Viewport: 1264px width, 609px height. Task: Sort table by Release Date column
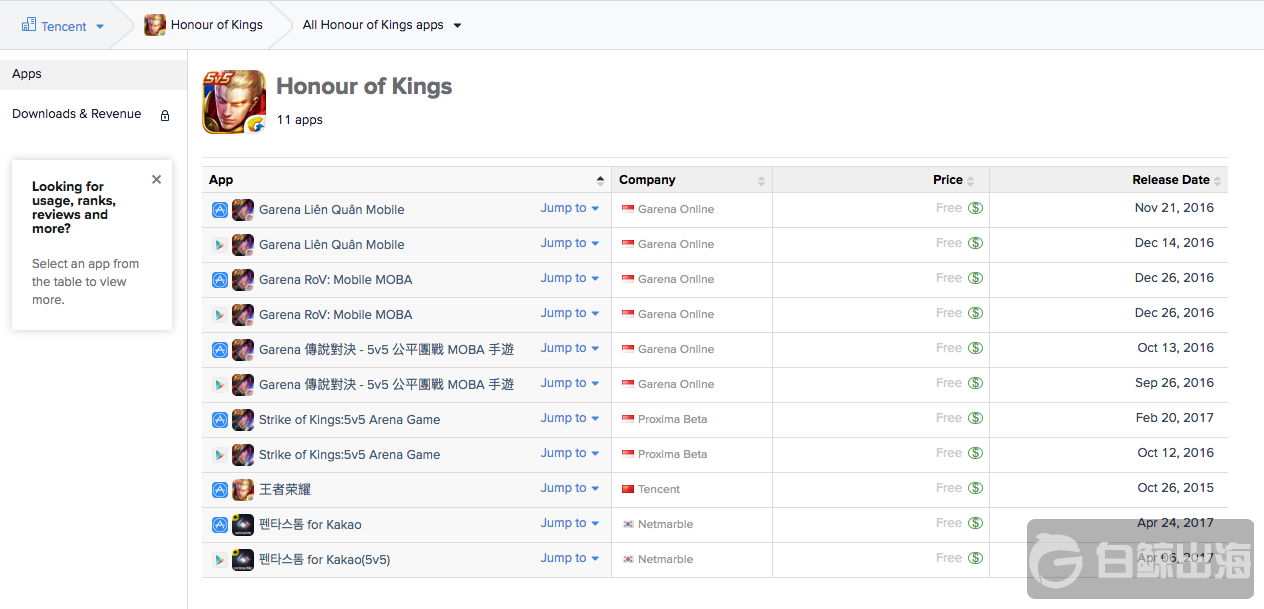(1217, 181)
